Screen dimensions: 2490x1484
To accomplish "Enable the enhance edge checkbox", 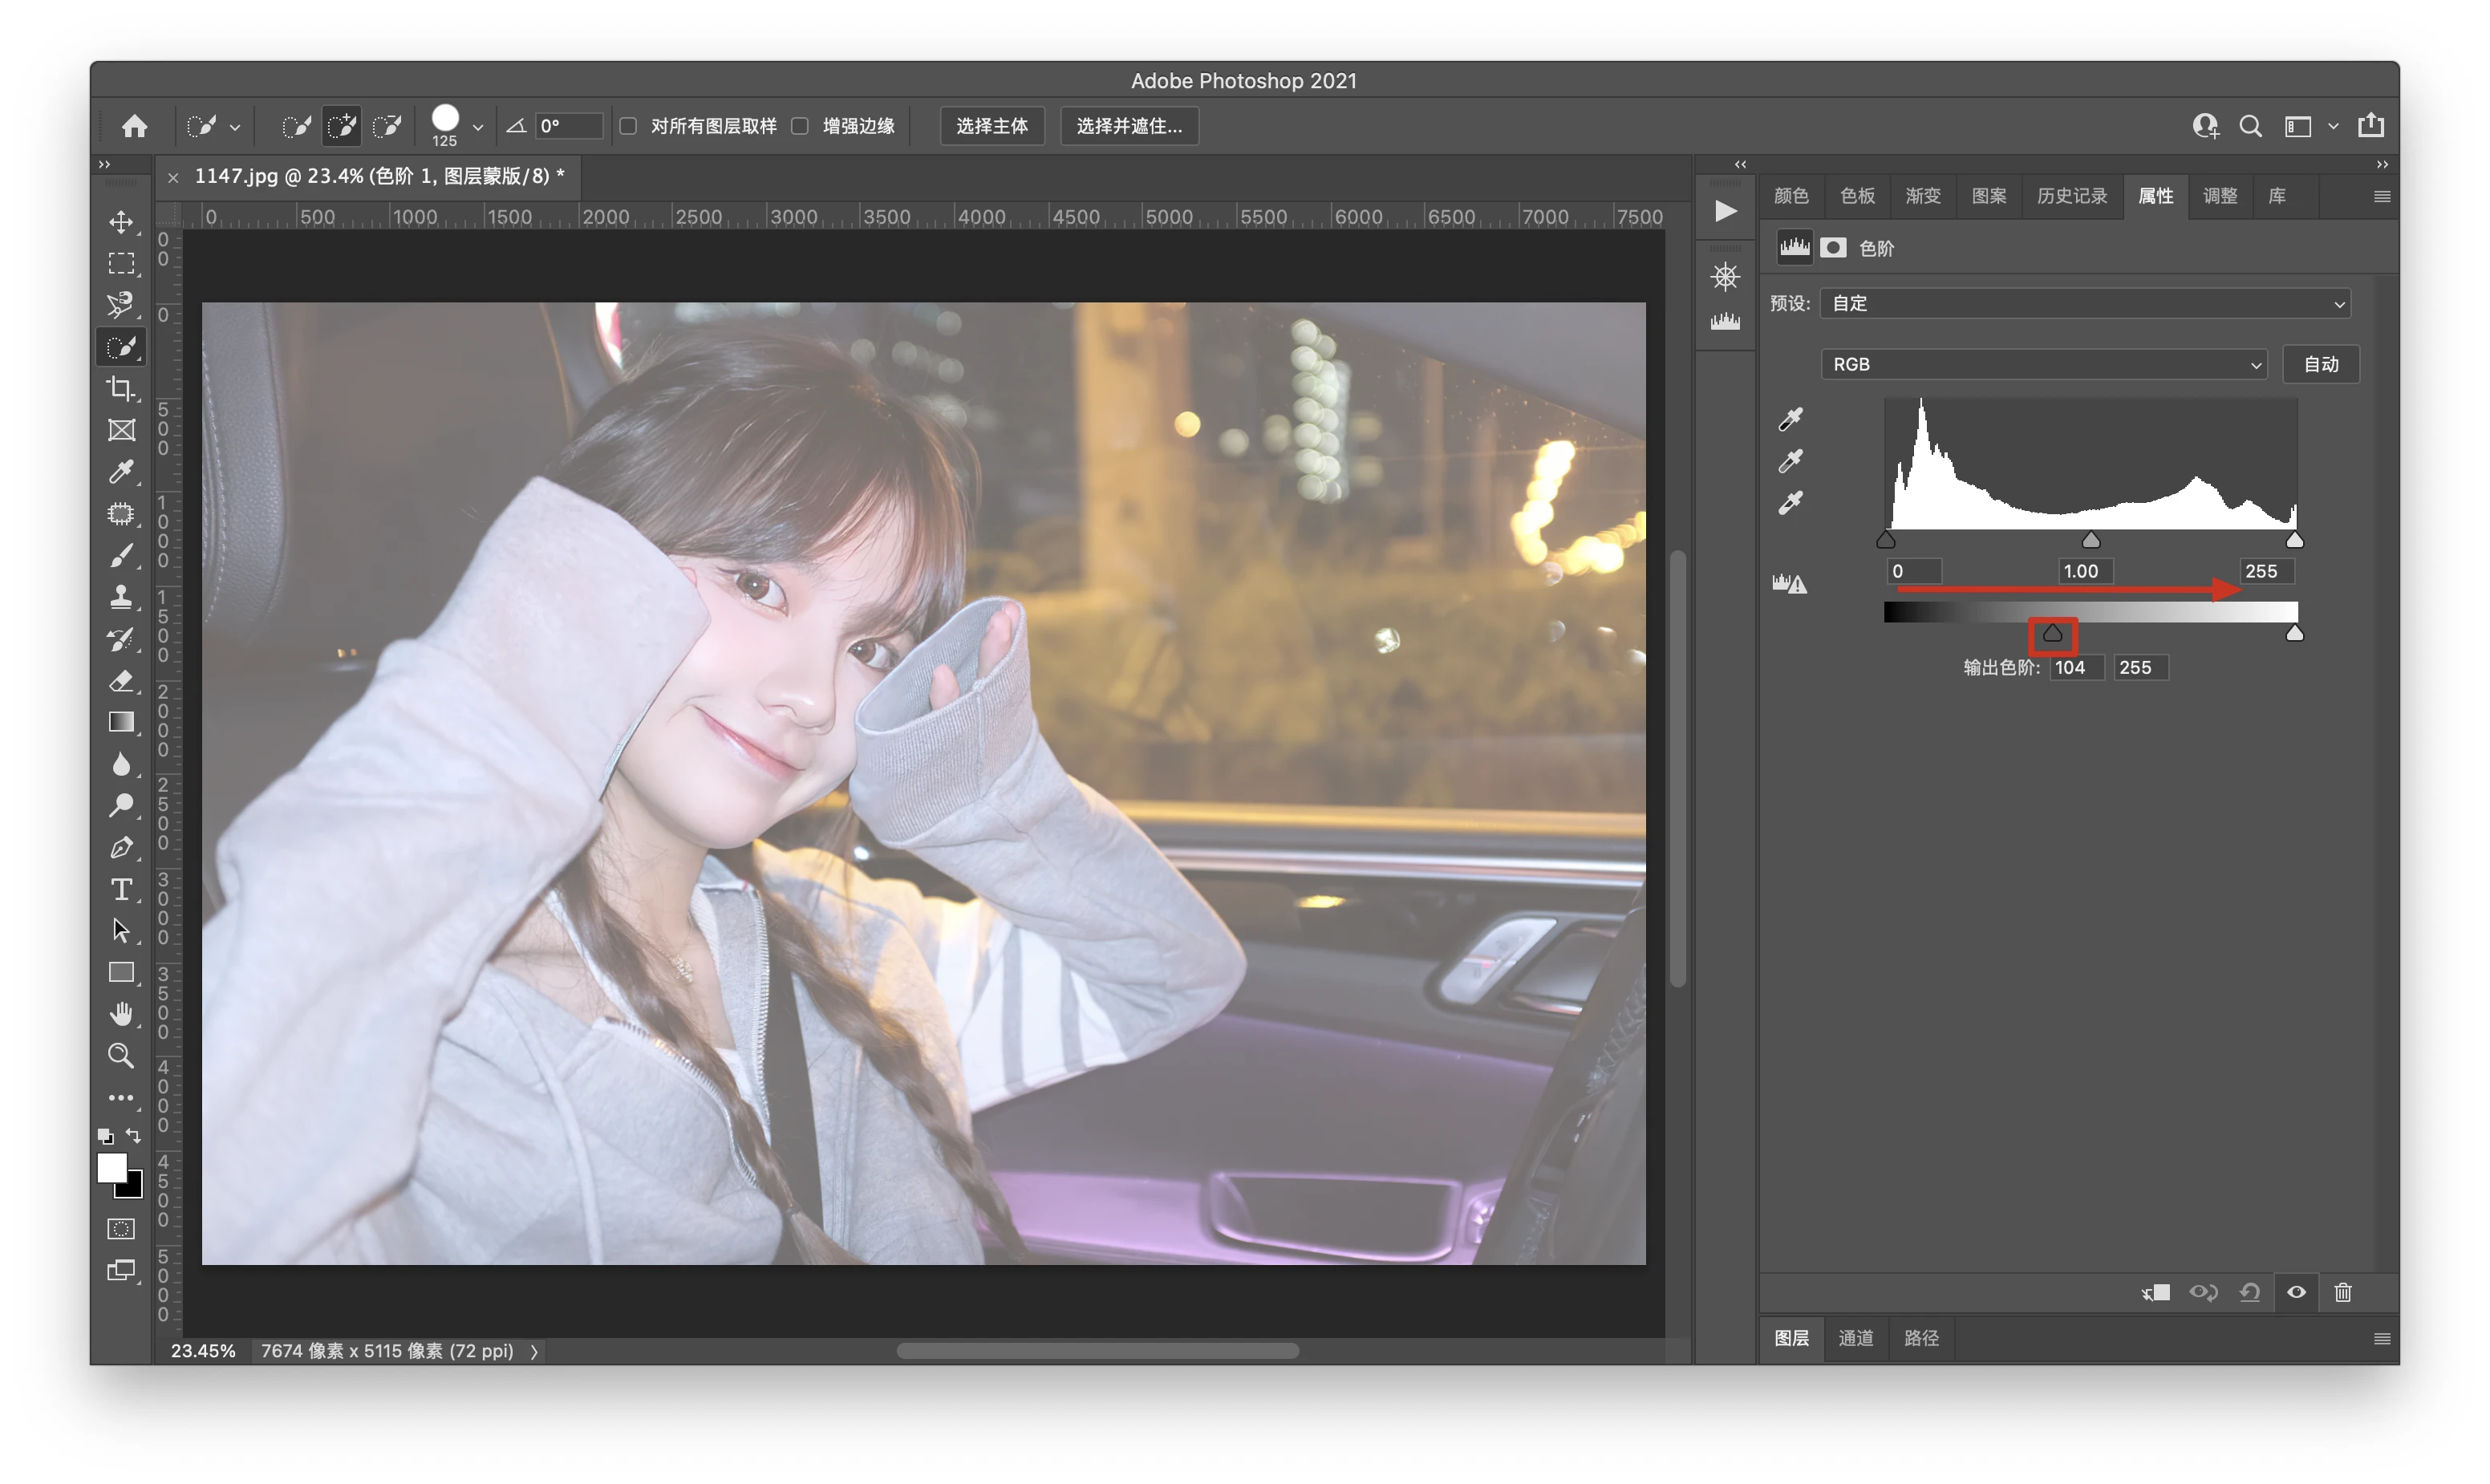I will pos(800,126).
